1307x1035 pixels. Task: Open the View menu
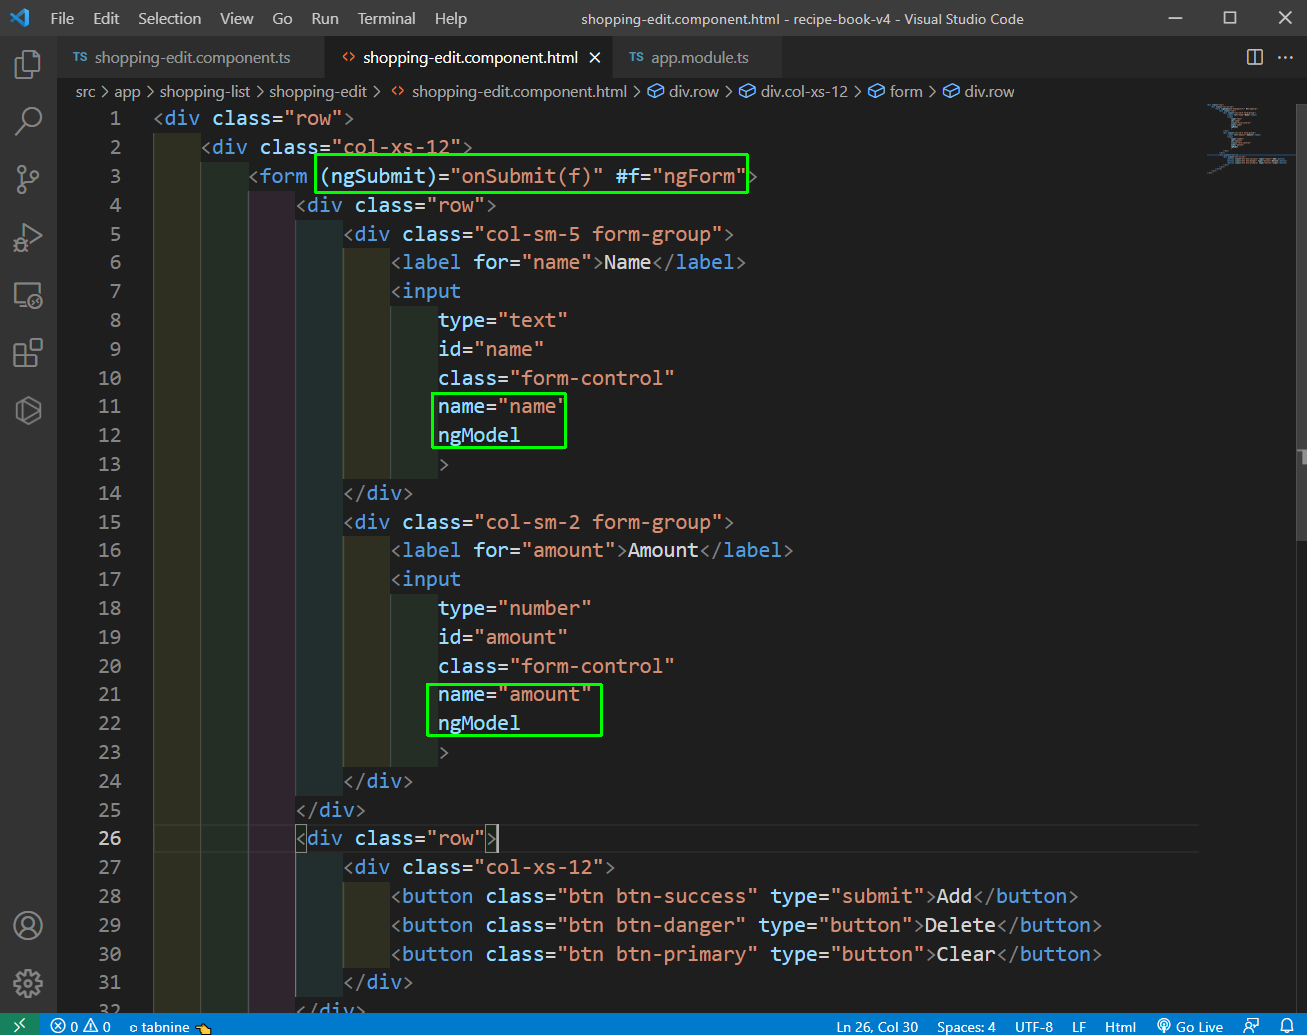tap(237, 18)
